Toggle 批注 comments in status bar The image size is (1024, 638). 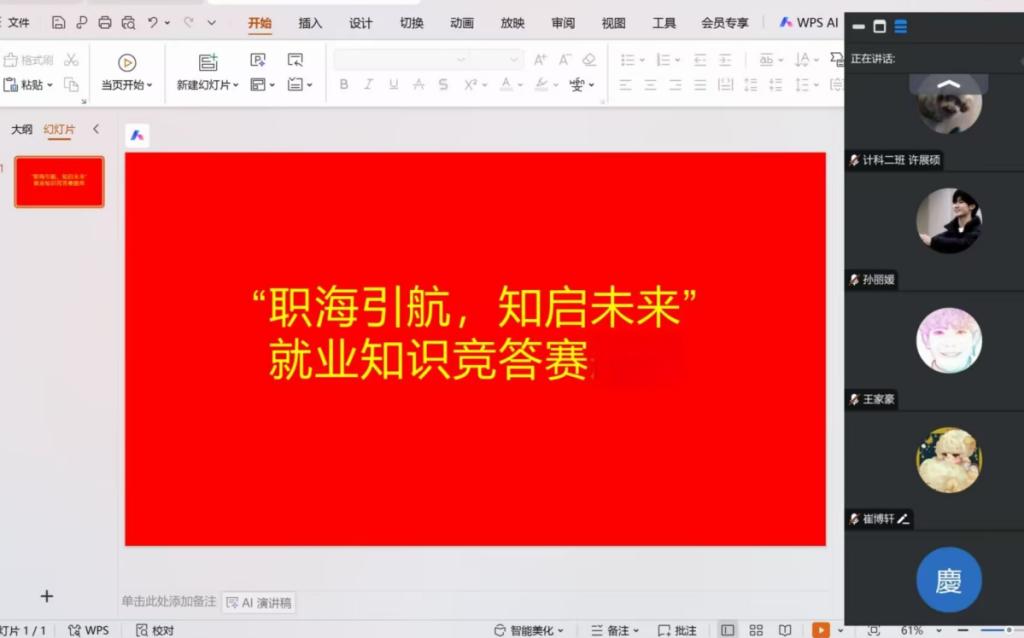[x=675, y=630]
